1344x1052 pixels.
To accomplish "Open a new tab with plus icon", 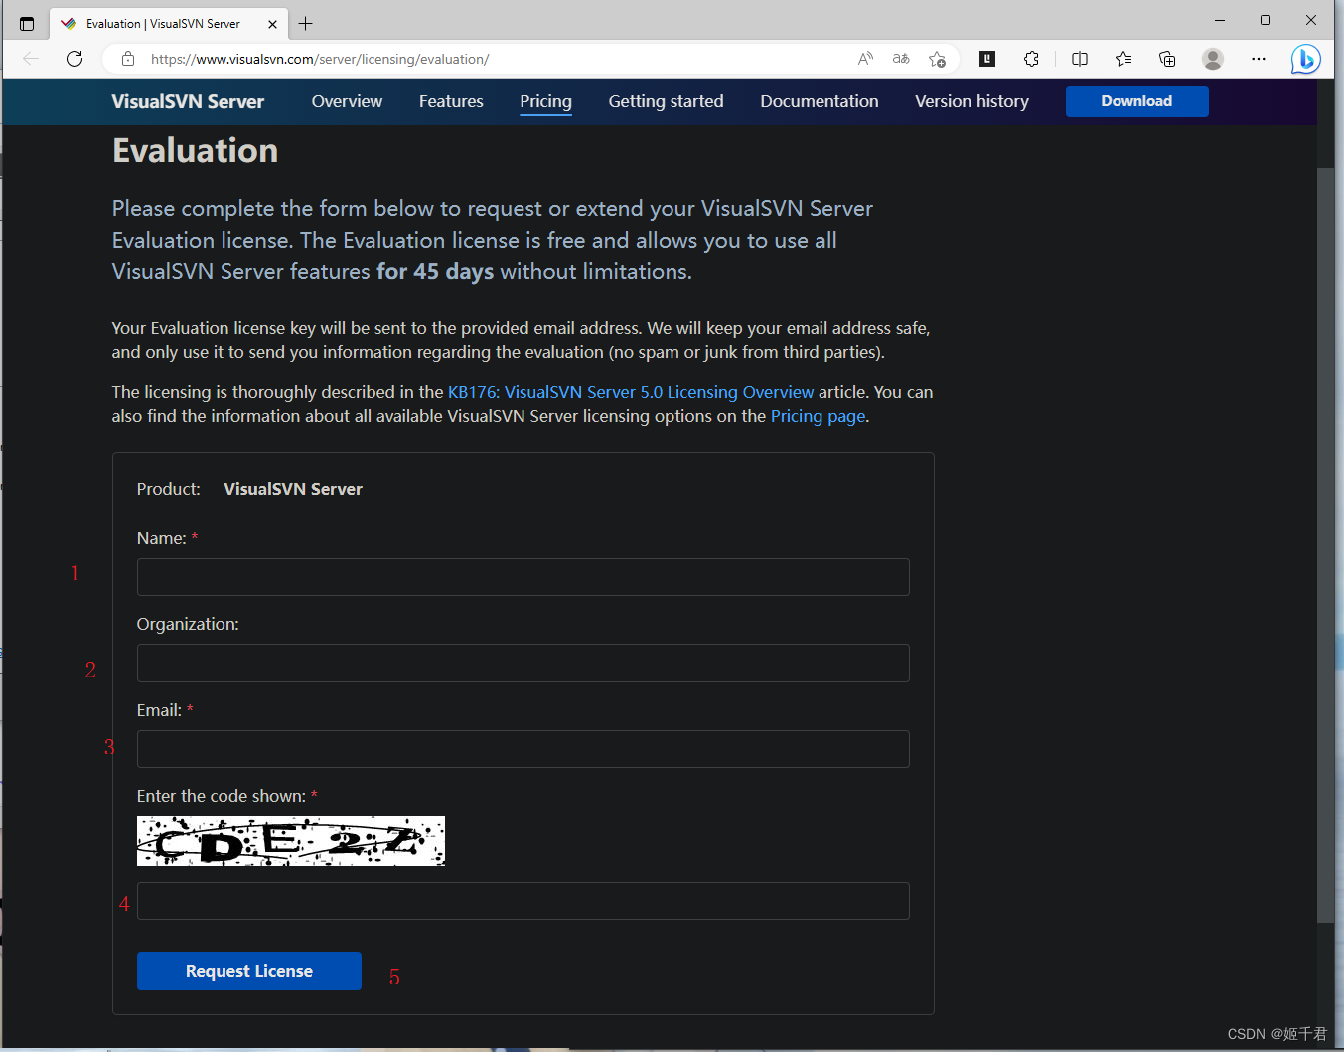I will (x=306, y=24).
